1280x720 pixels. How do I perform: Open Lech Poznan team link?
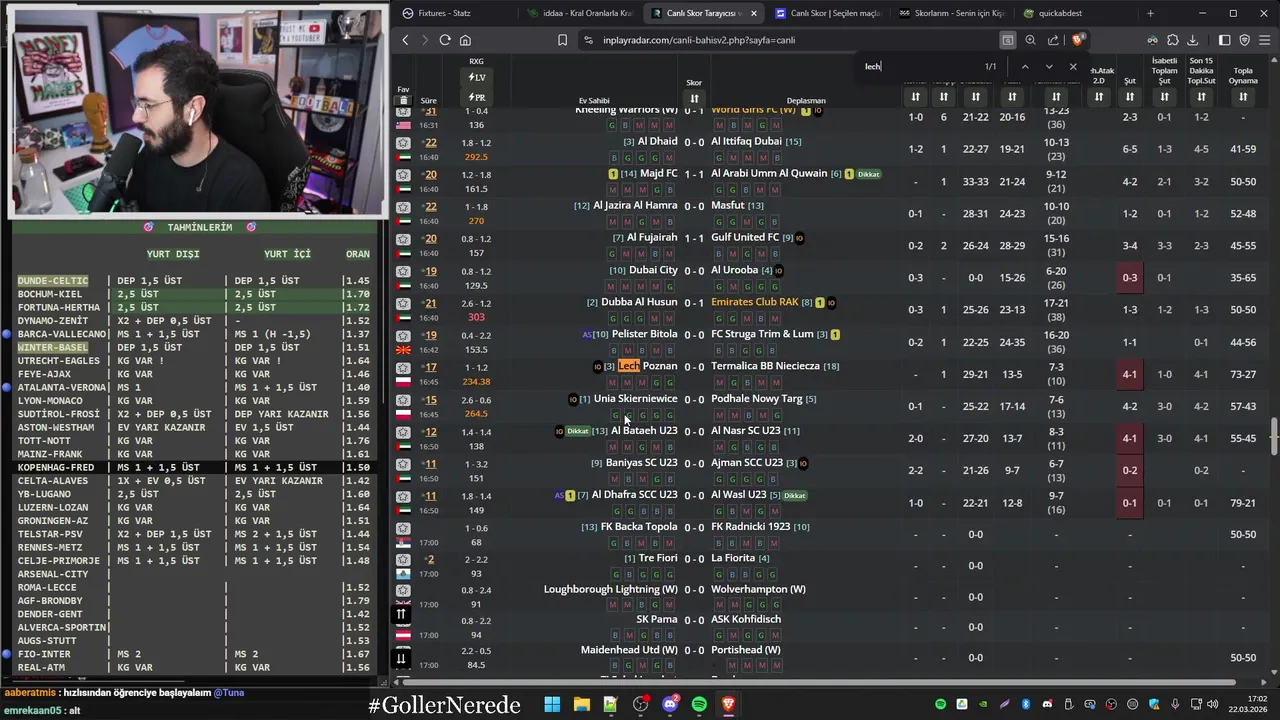click(647, 366)
